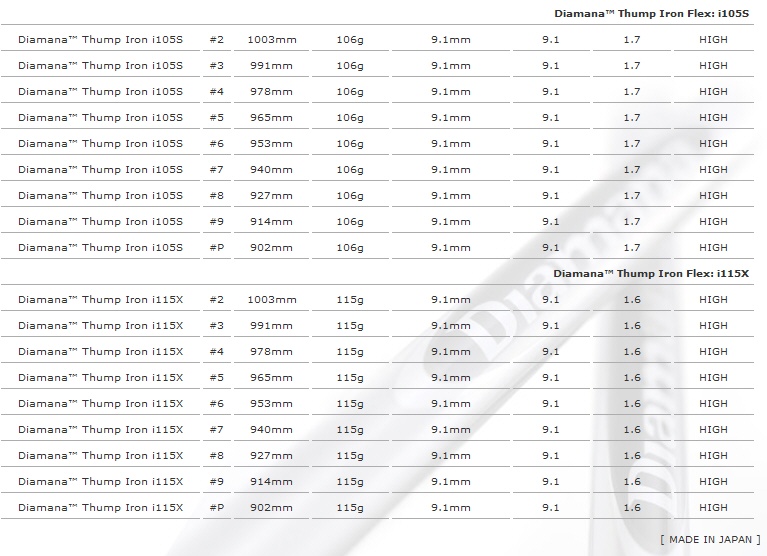Click the i105S row name for #P
The height and width of the screenshot is (556, 767).
click(x=100, y=247)
